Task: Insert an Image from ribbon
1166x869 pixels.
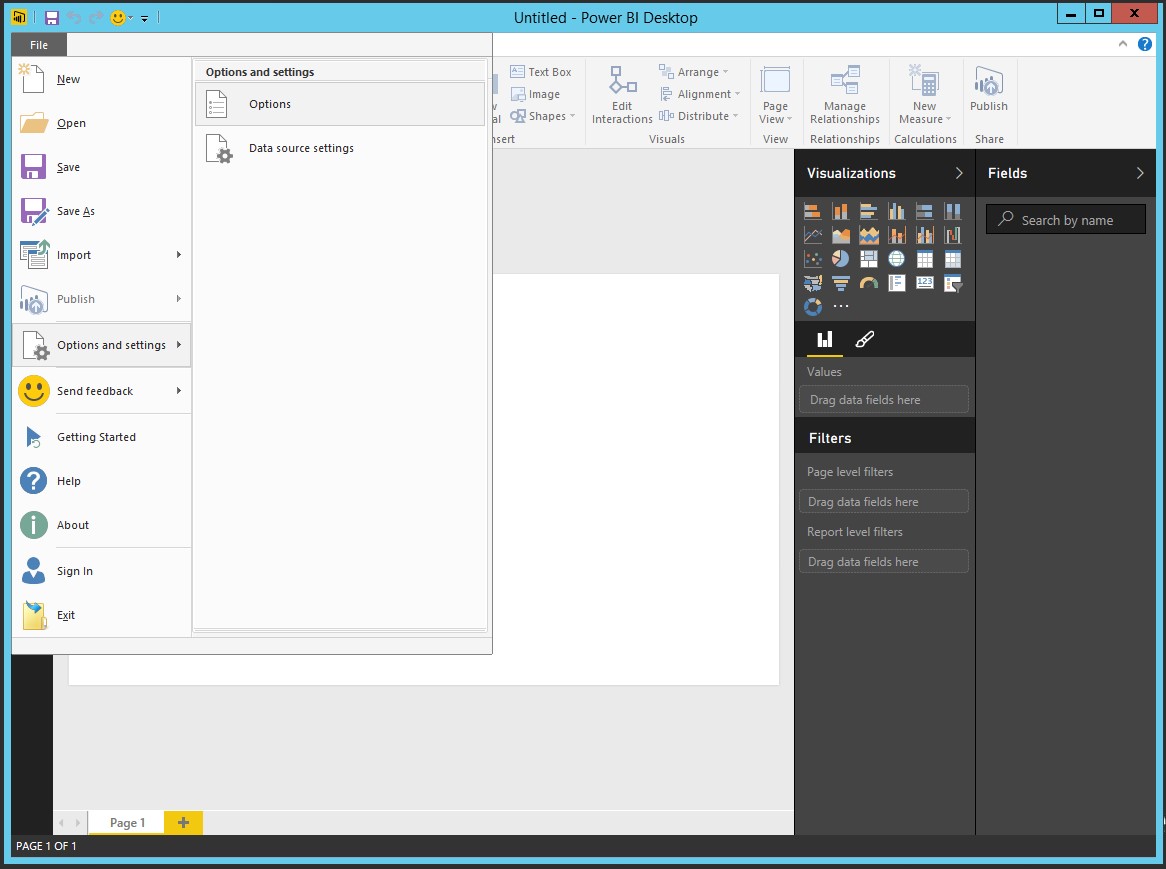Action: [x=535, y=94]
